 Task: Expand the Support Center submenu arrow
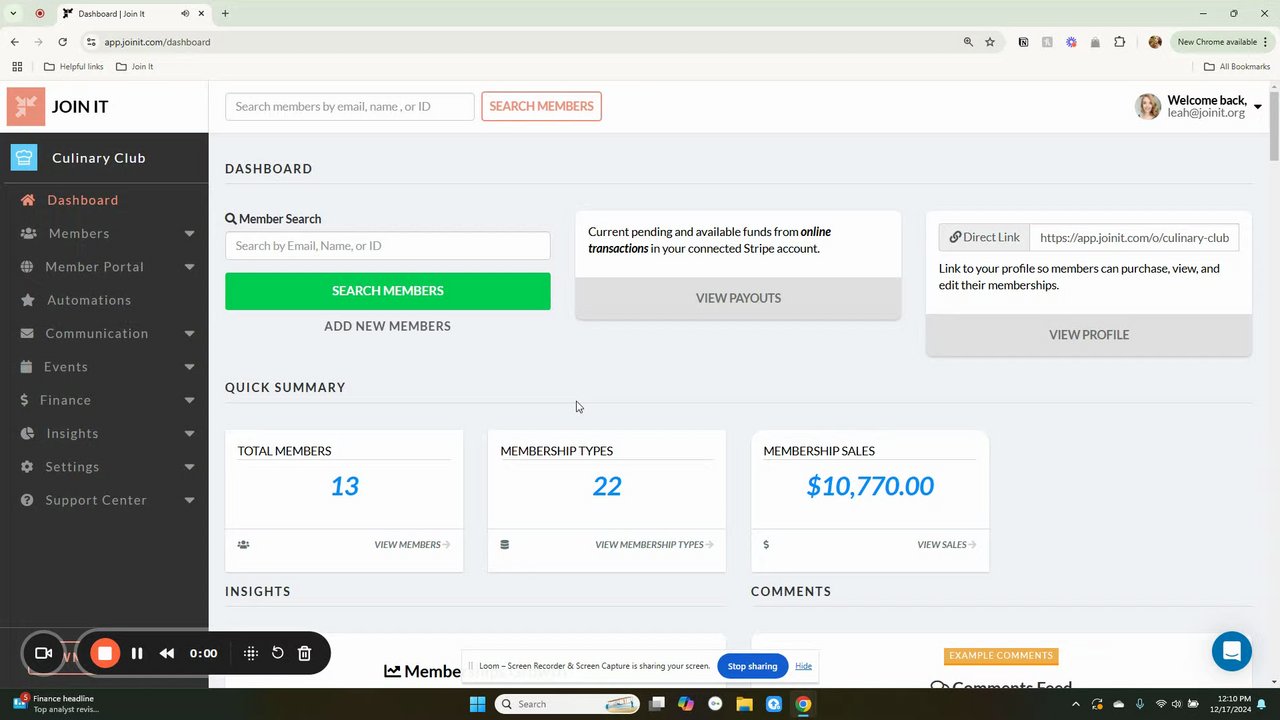pos(189,500)
